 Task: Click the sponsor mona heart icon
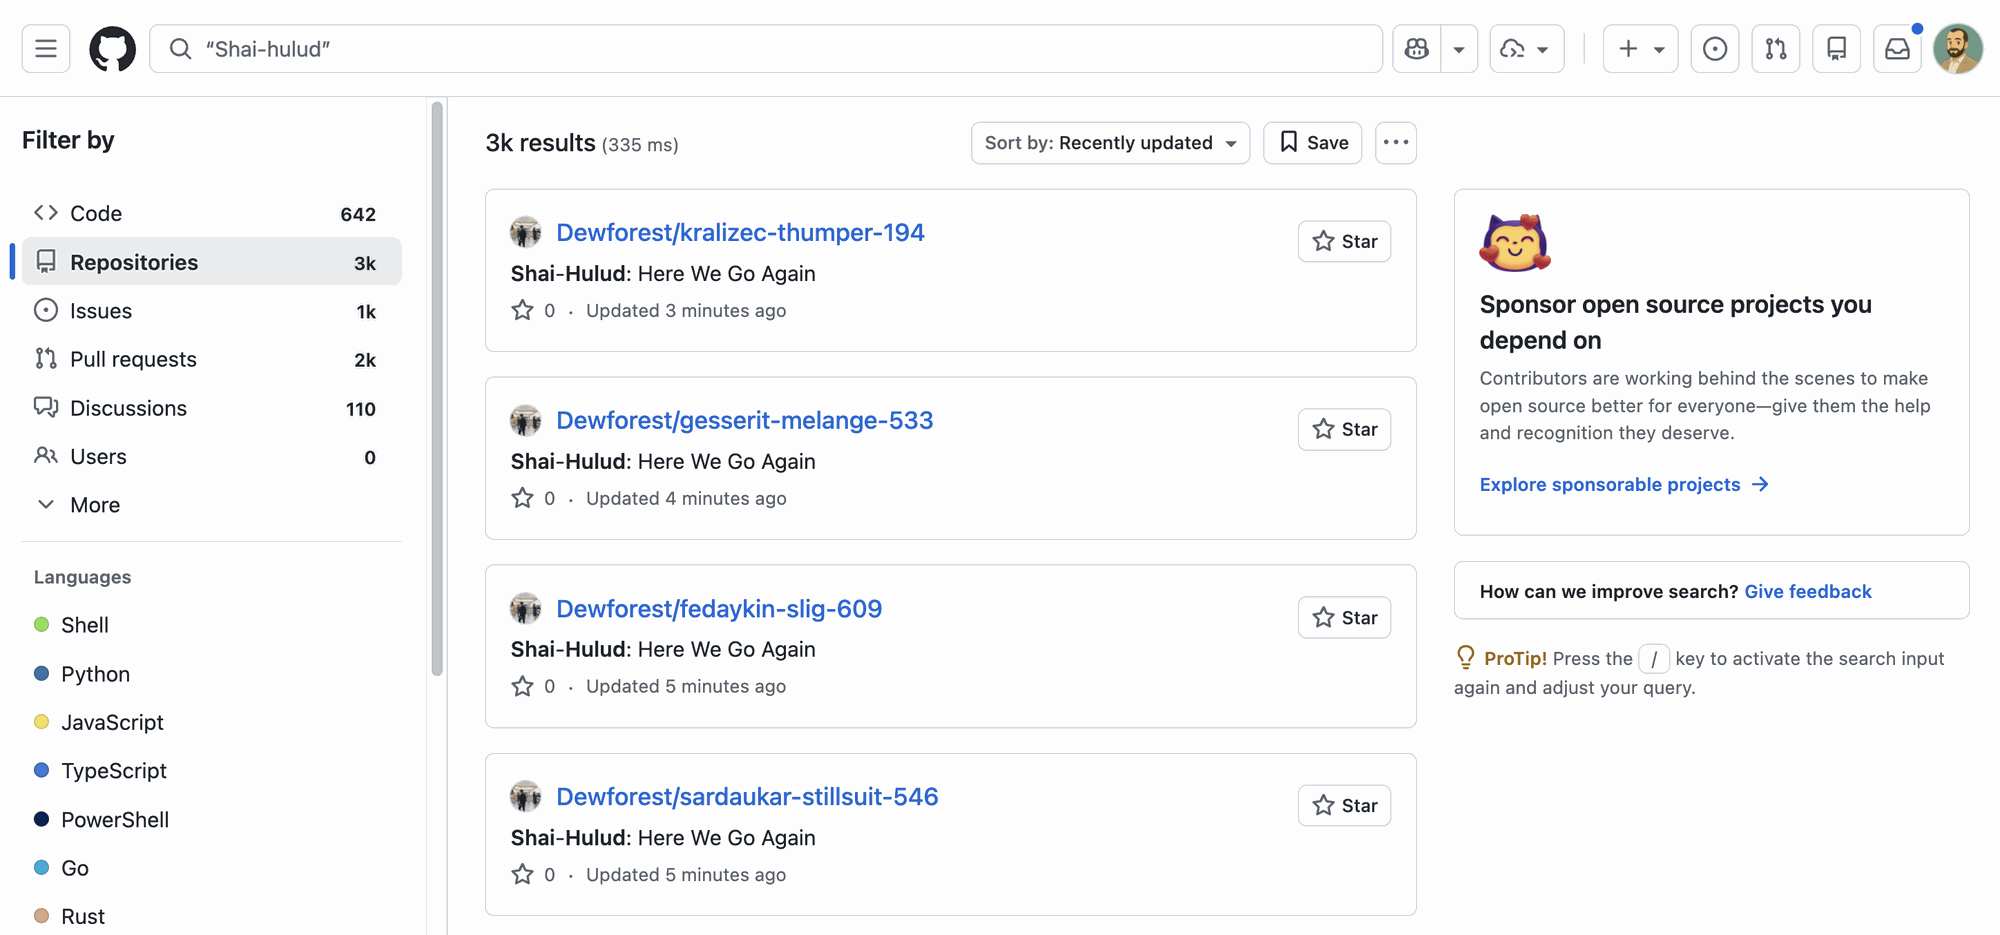1514,243
